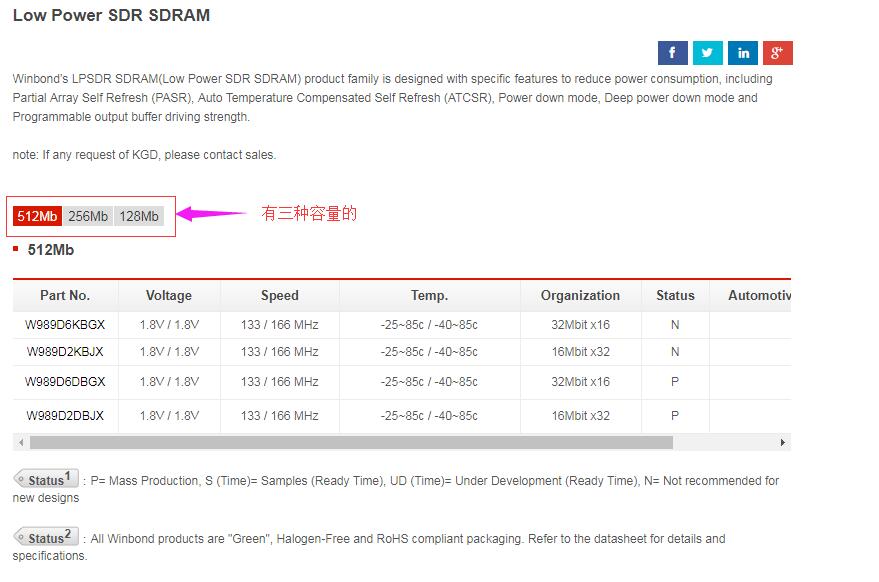Image resolution: width=879 pixels, height=582 pixels.
Task: Click the Status 1 footnote tag
Action: coord(46,479)
